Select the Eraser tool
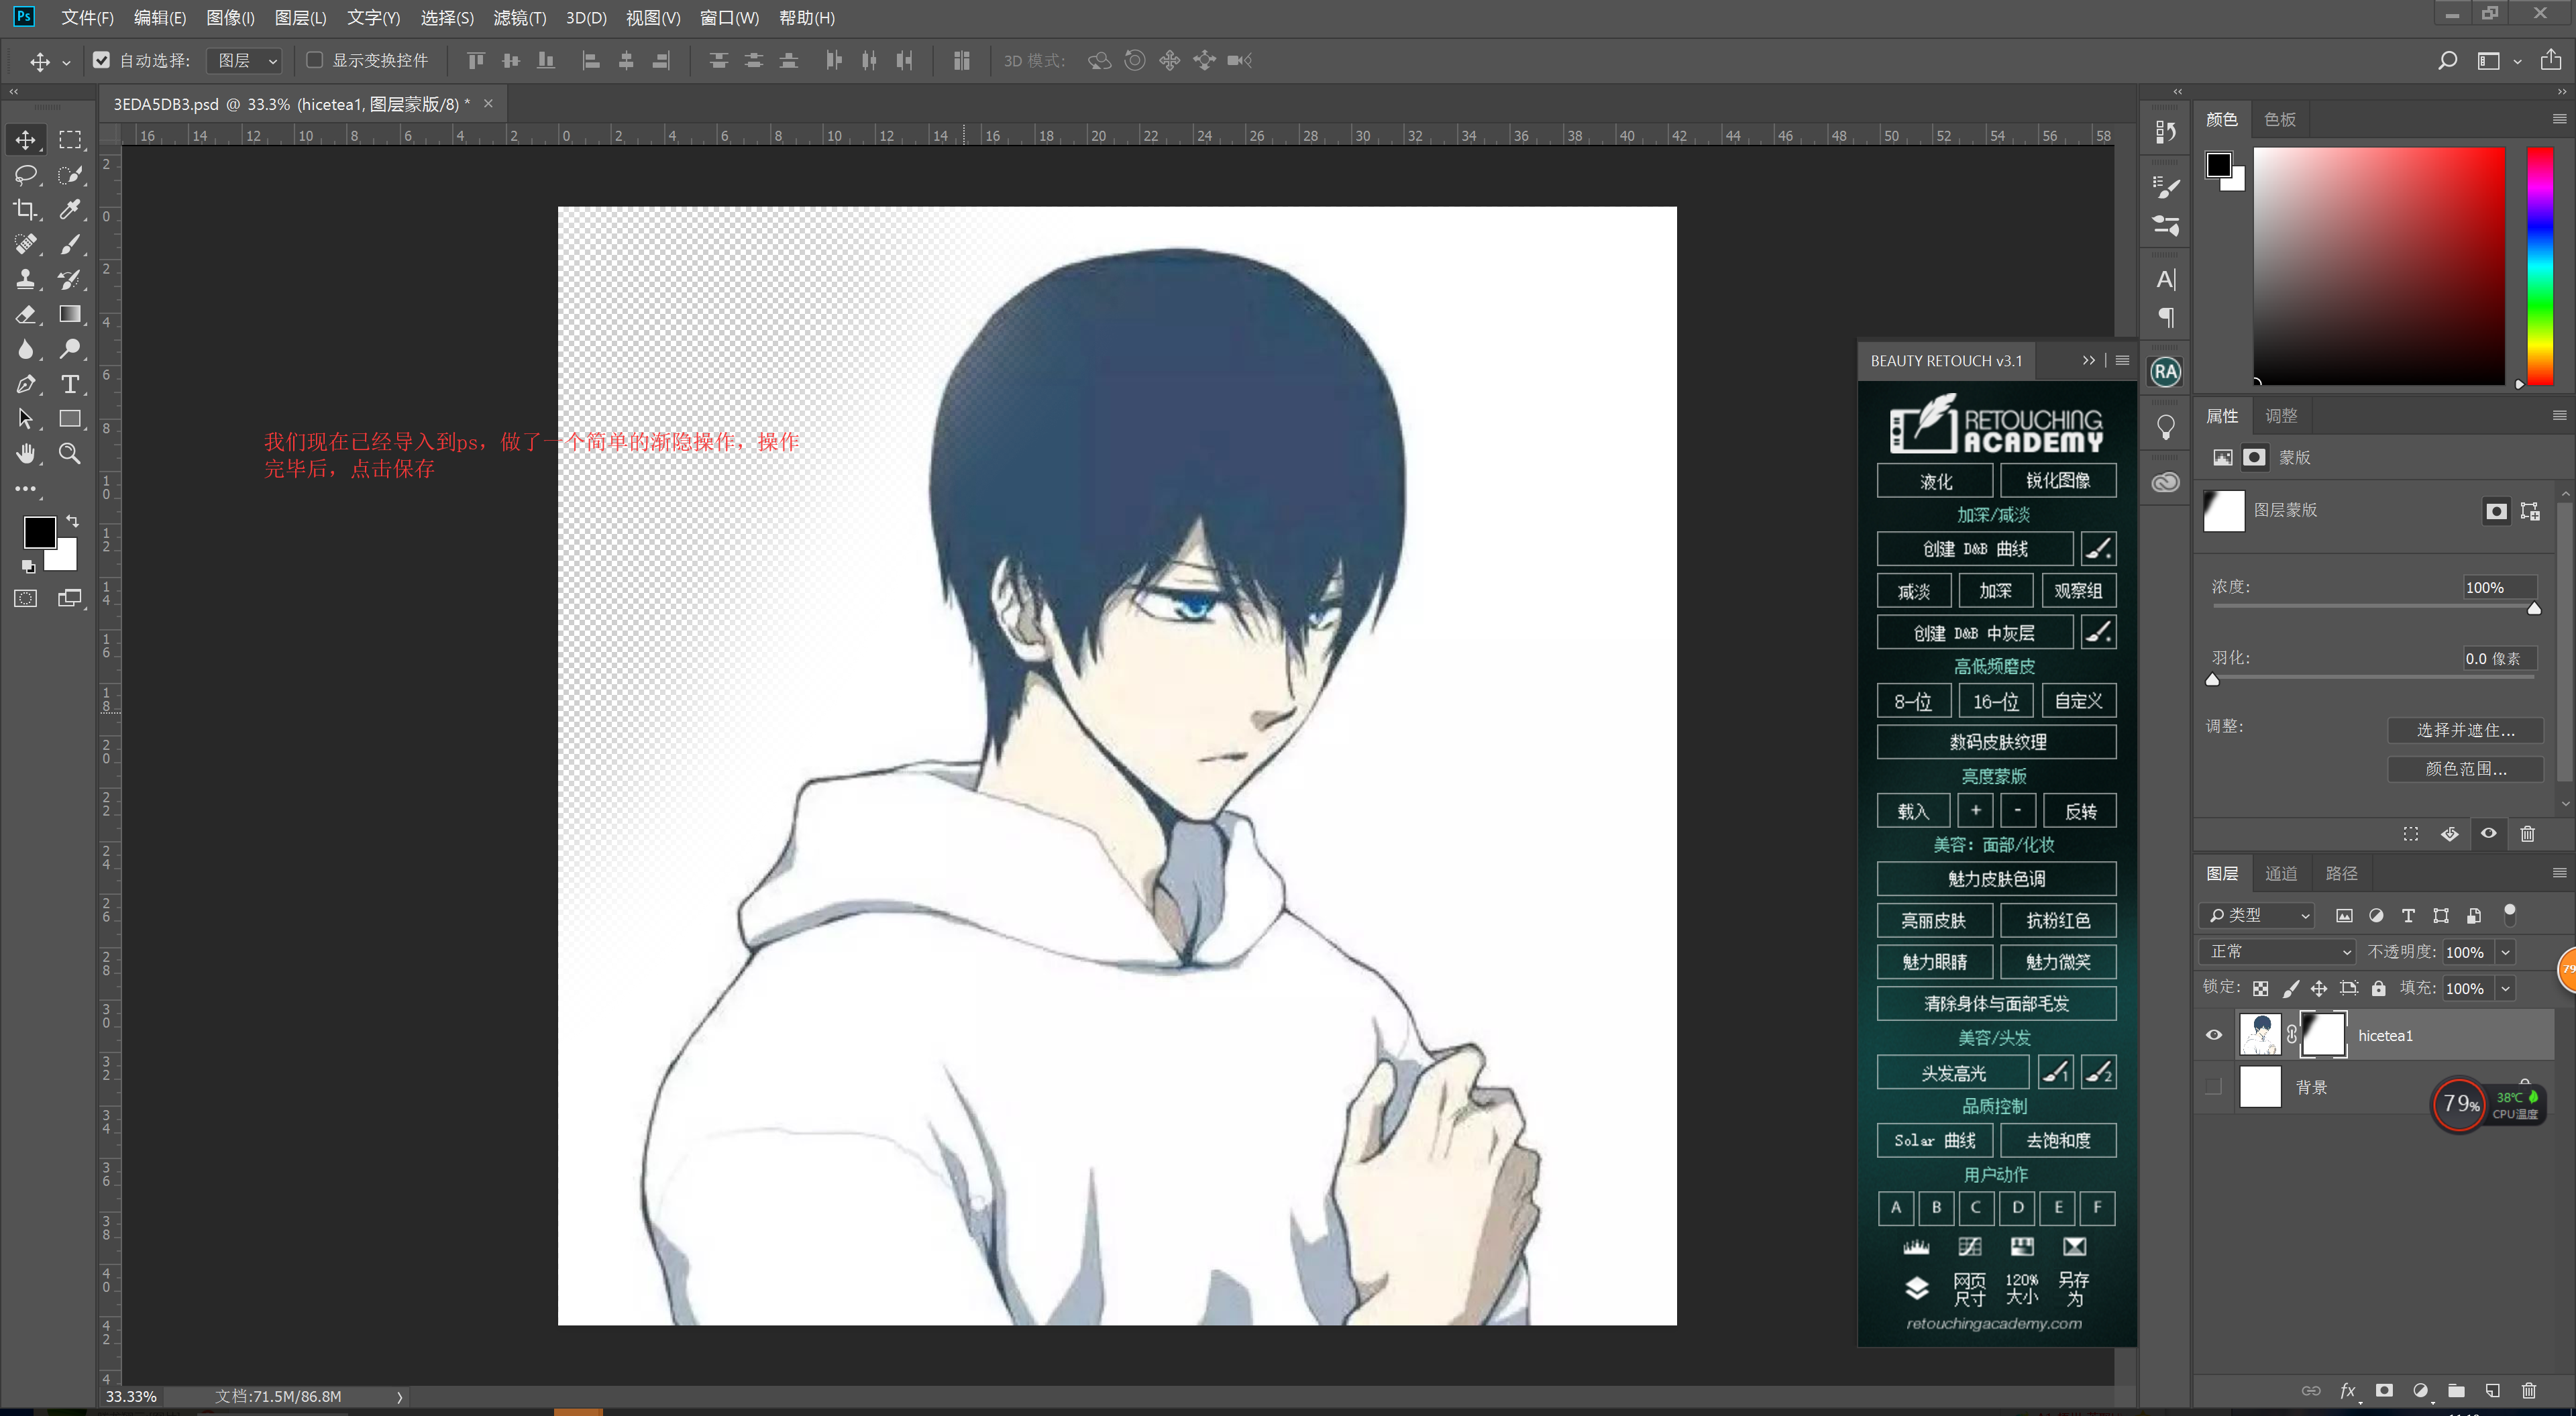 click(x=25, y=314)
